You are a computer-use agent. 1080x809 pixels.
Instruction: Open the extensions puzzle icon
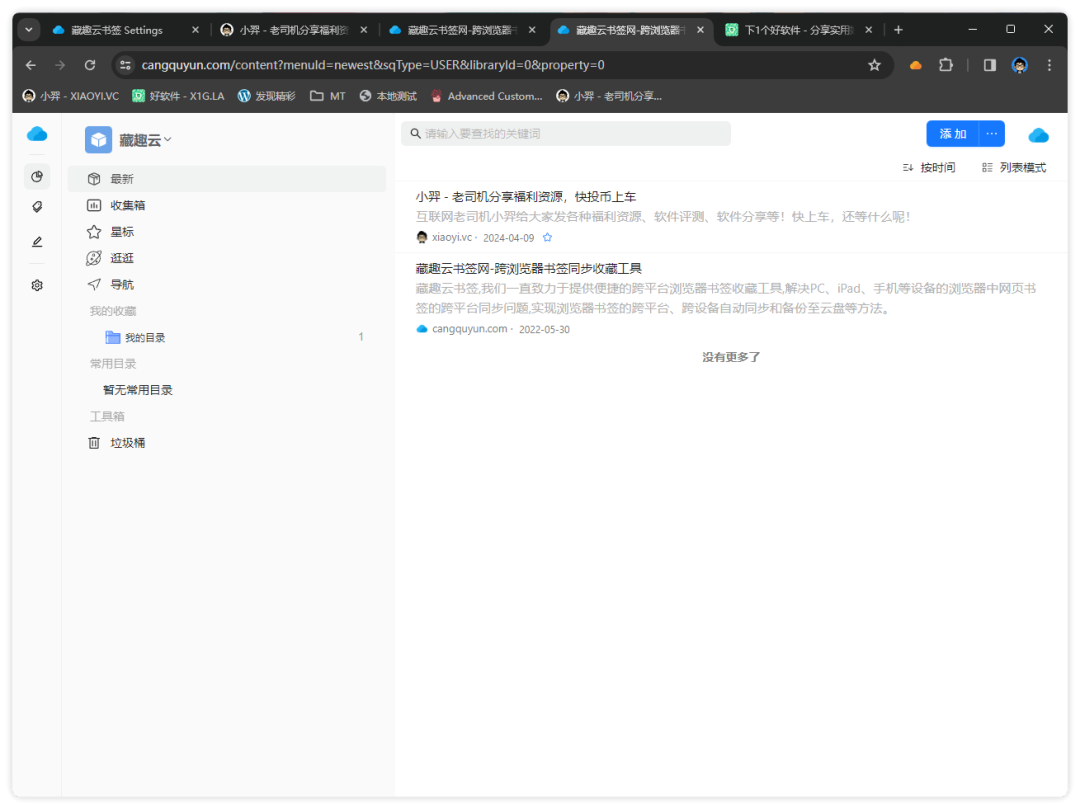(946, 65)
